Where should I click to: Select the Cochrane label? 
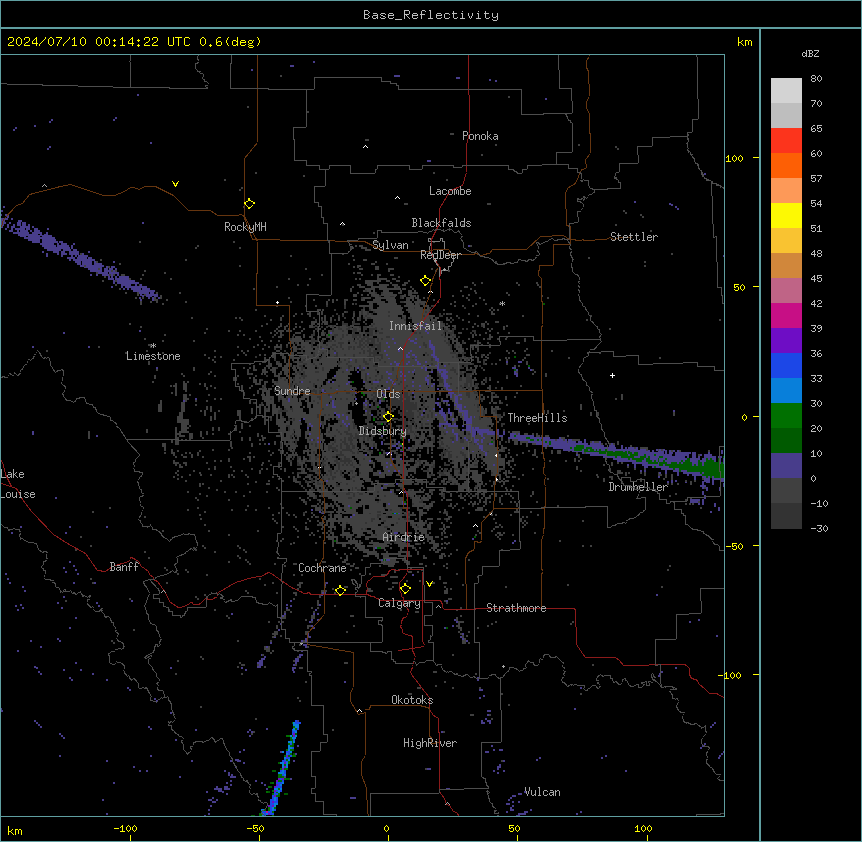[322, 568]
